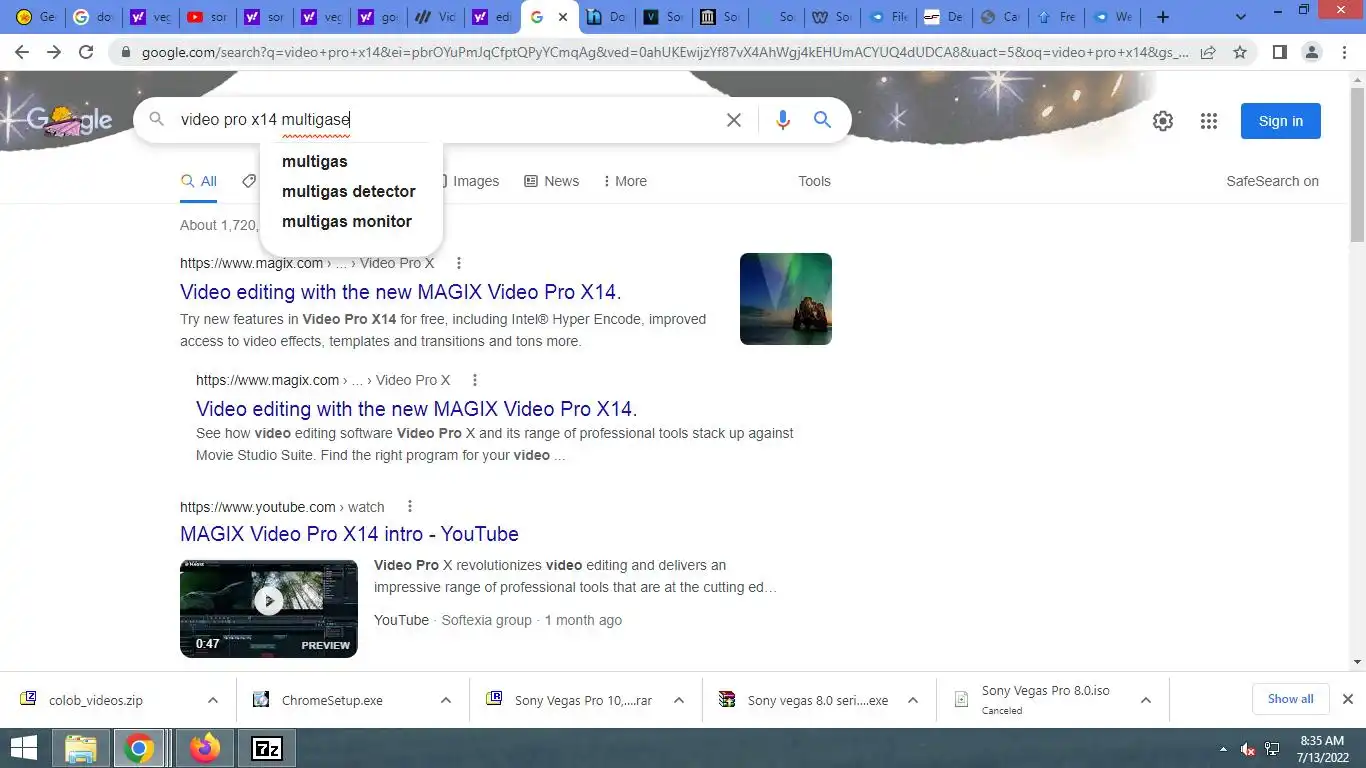This screenshot has height=768, width=1366.
Task: Switch to News results
Action: 551,181
